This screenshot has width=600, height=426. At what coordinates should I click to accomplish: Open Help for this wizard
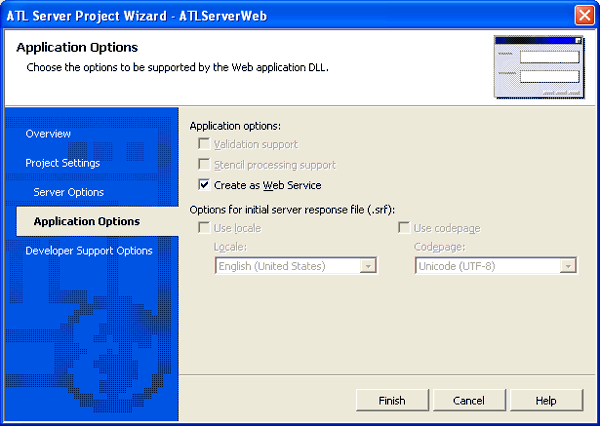(546, 400)
